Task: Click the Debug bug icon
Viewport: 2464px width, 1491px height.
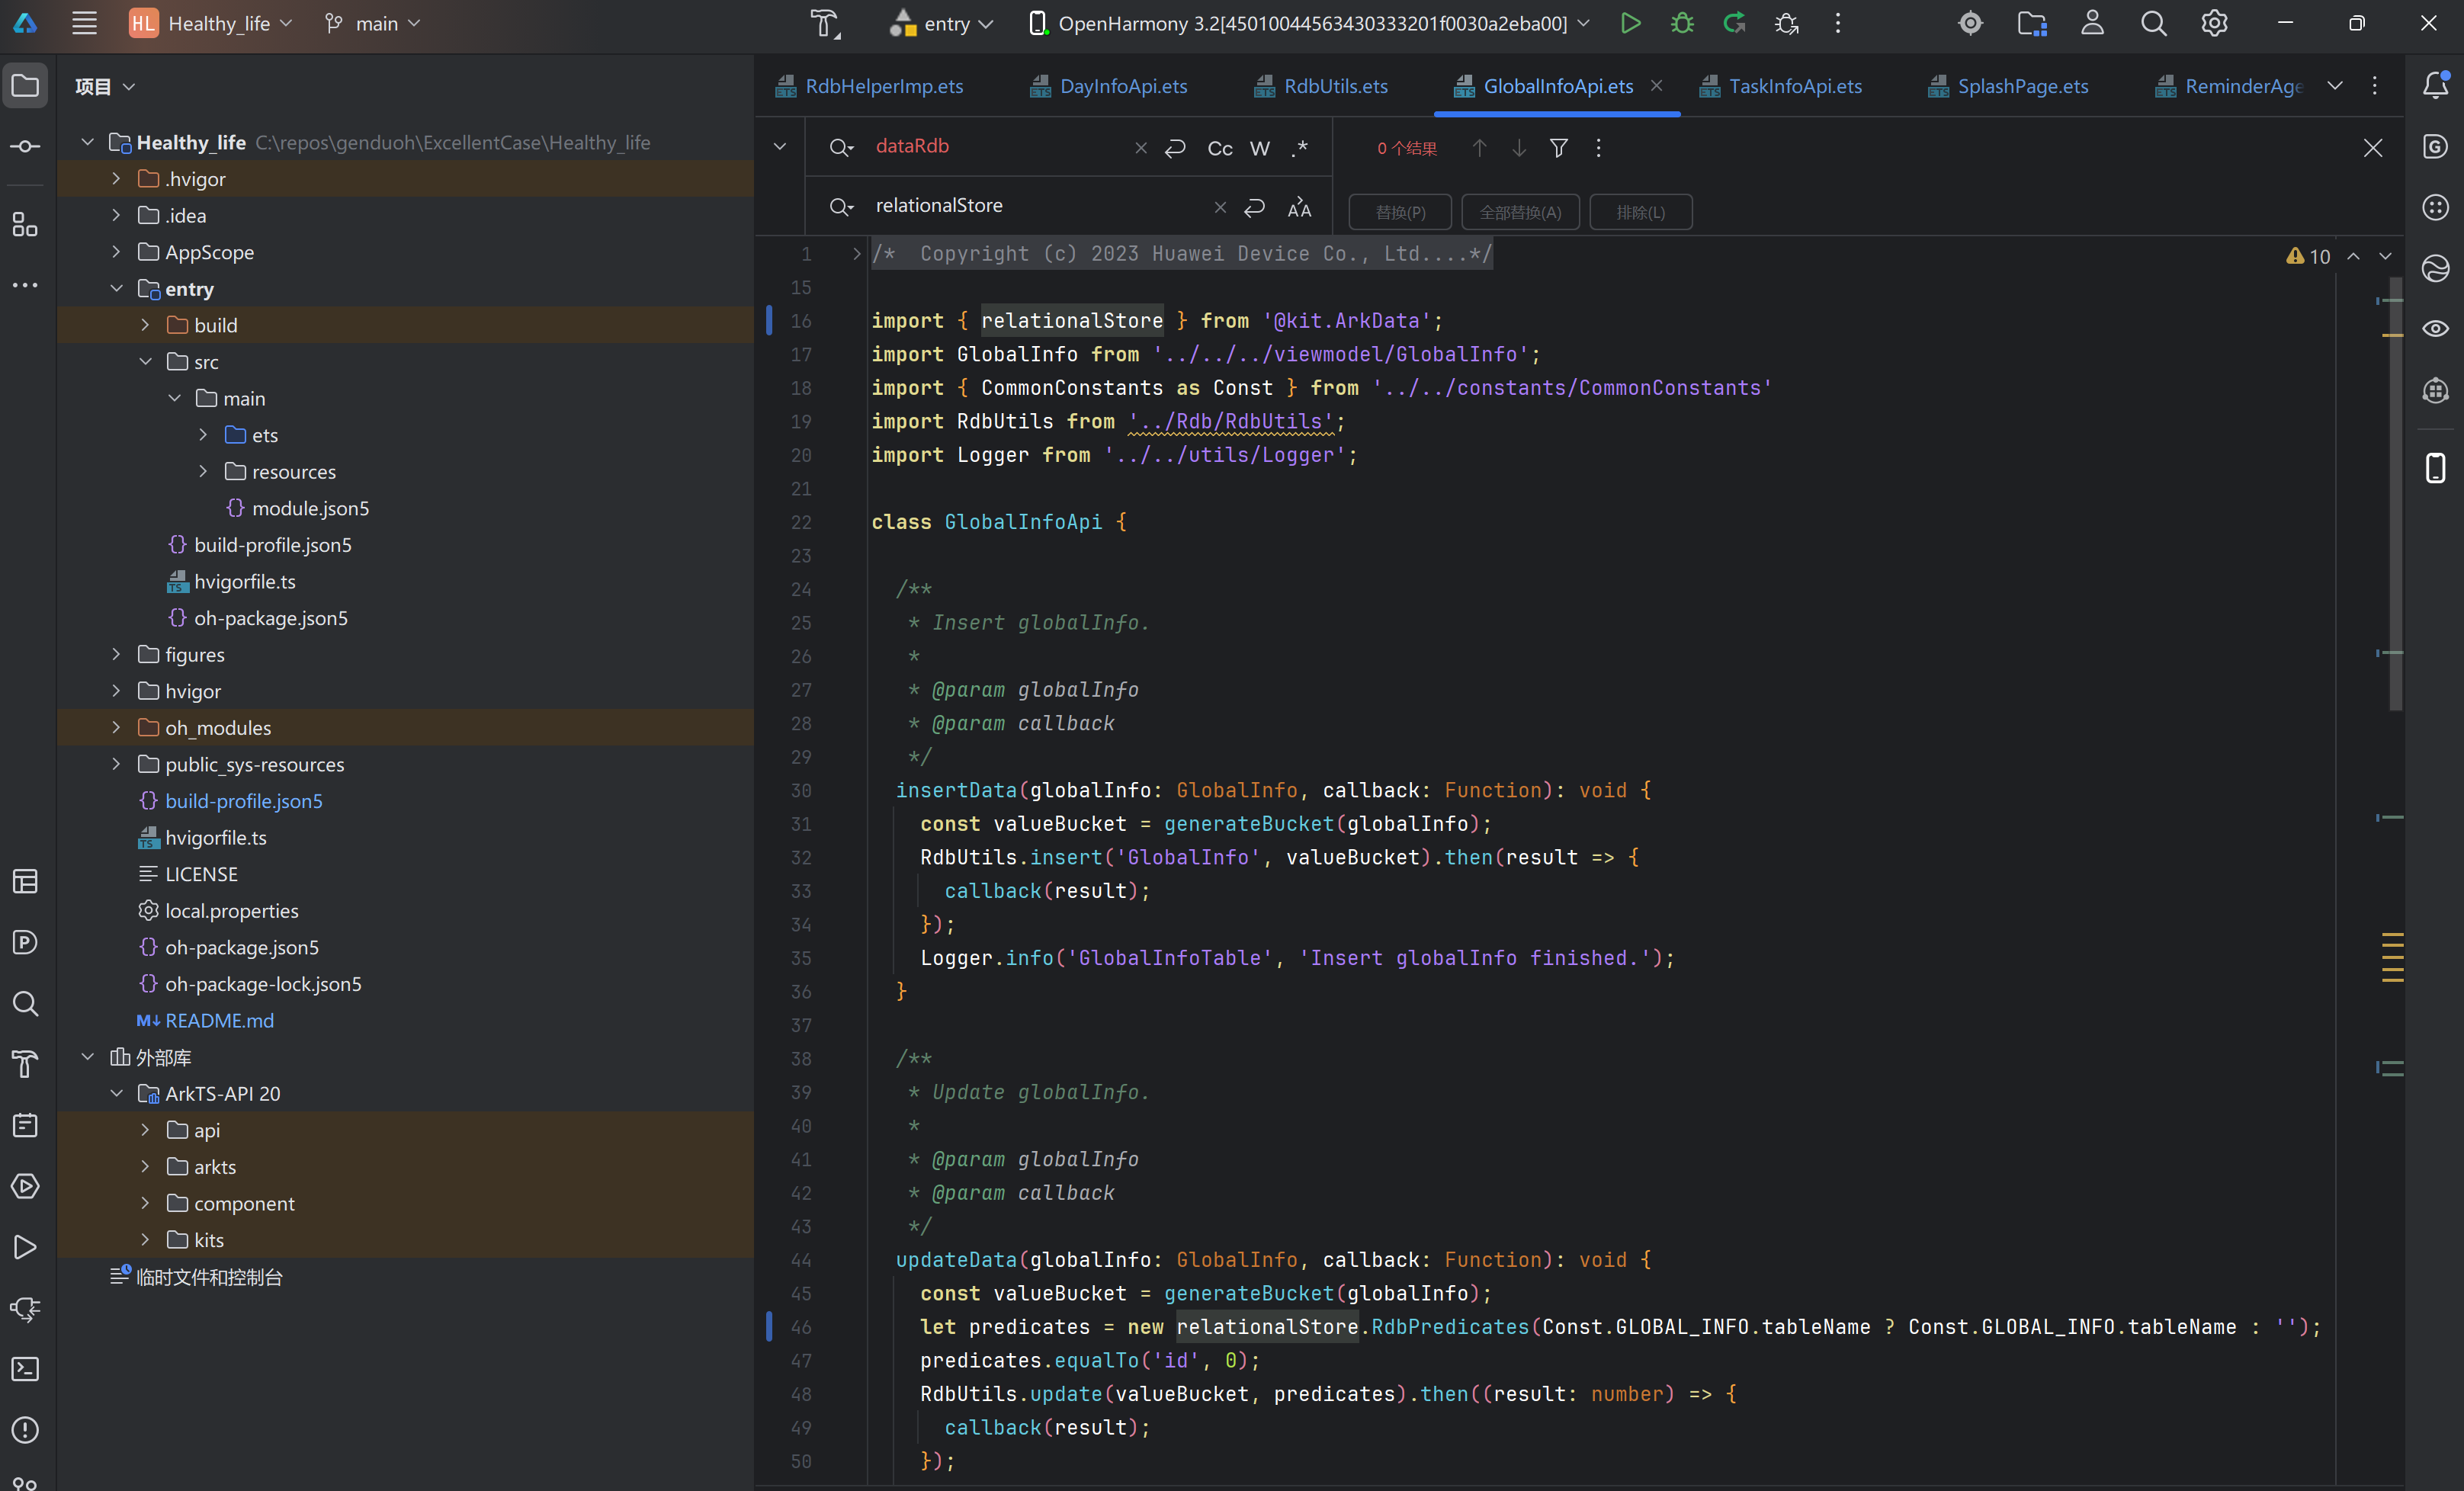Action: (1682, 23)
